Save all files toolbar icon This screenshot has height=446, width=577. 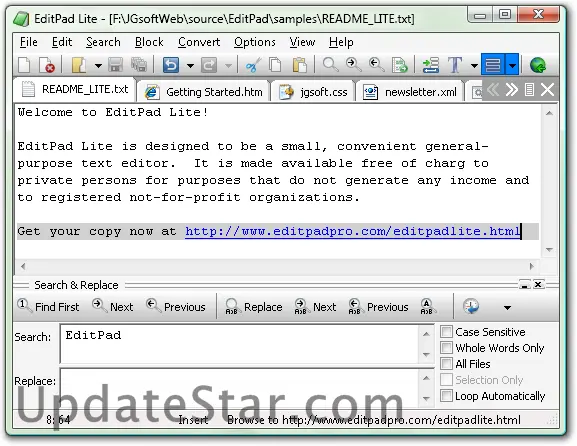[x=139, y=66]
